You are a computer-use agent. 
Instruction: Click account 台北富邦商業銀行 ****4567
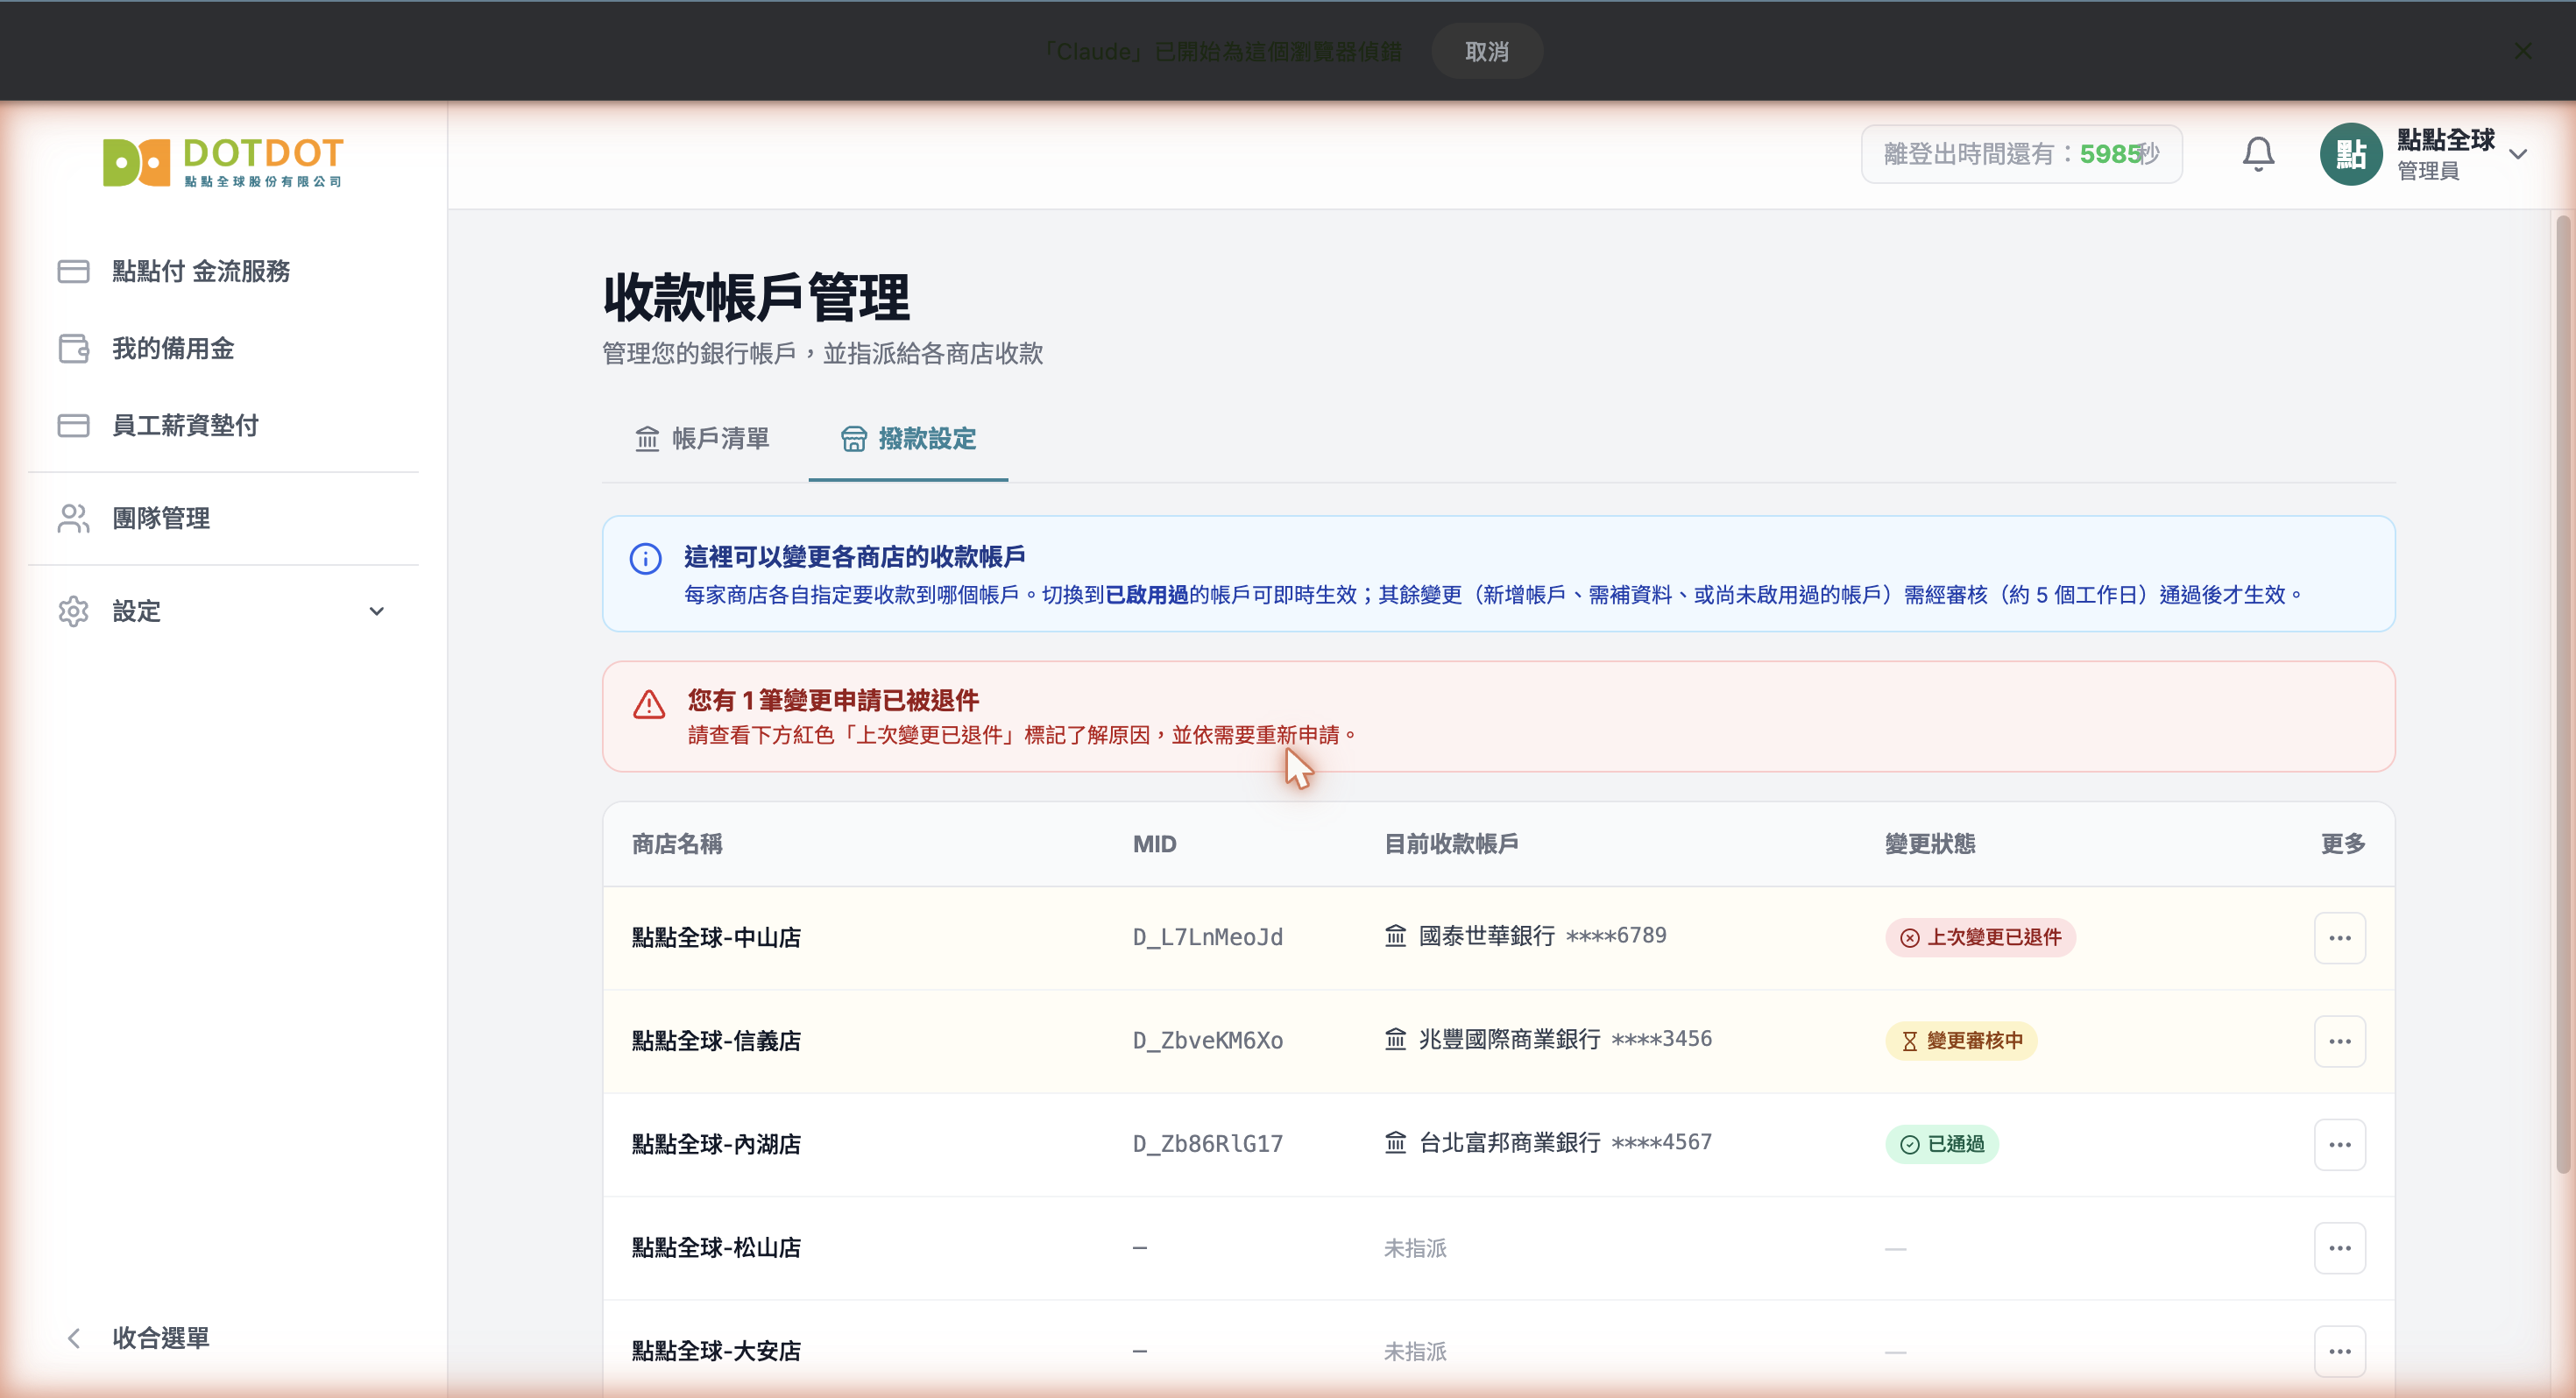(x=1548, y=1142)
